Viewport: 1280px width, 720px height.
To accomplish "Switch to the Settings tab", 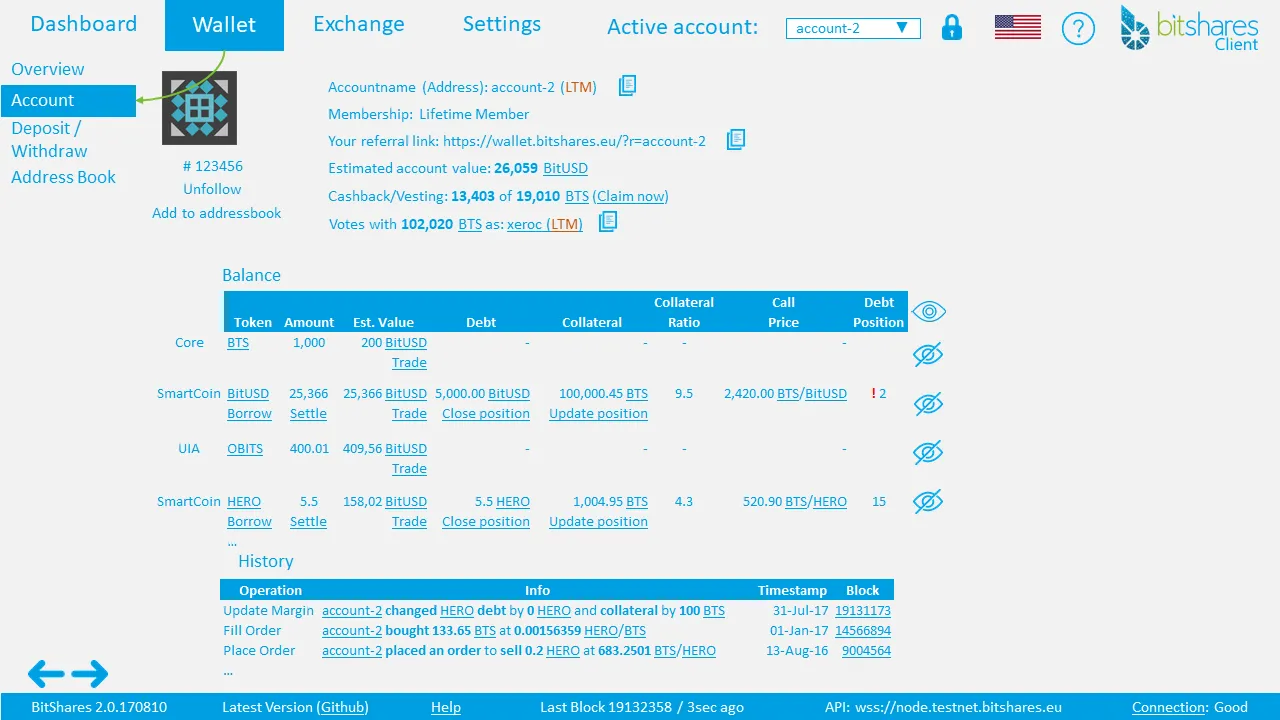I will (502, 24).
